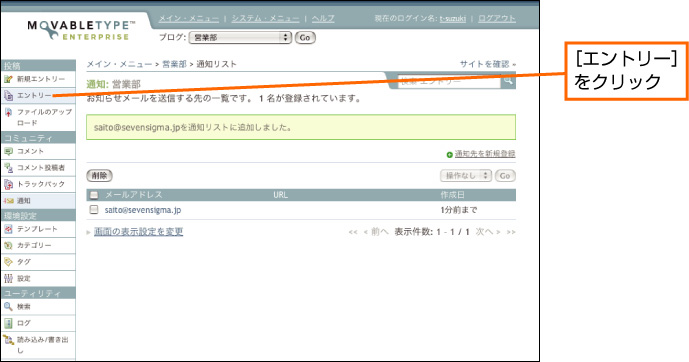Click the 通知先を新規登録 link

point(485,154)
